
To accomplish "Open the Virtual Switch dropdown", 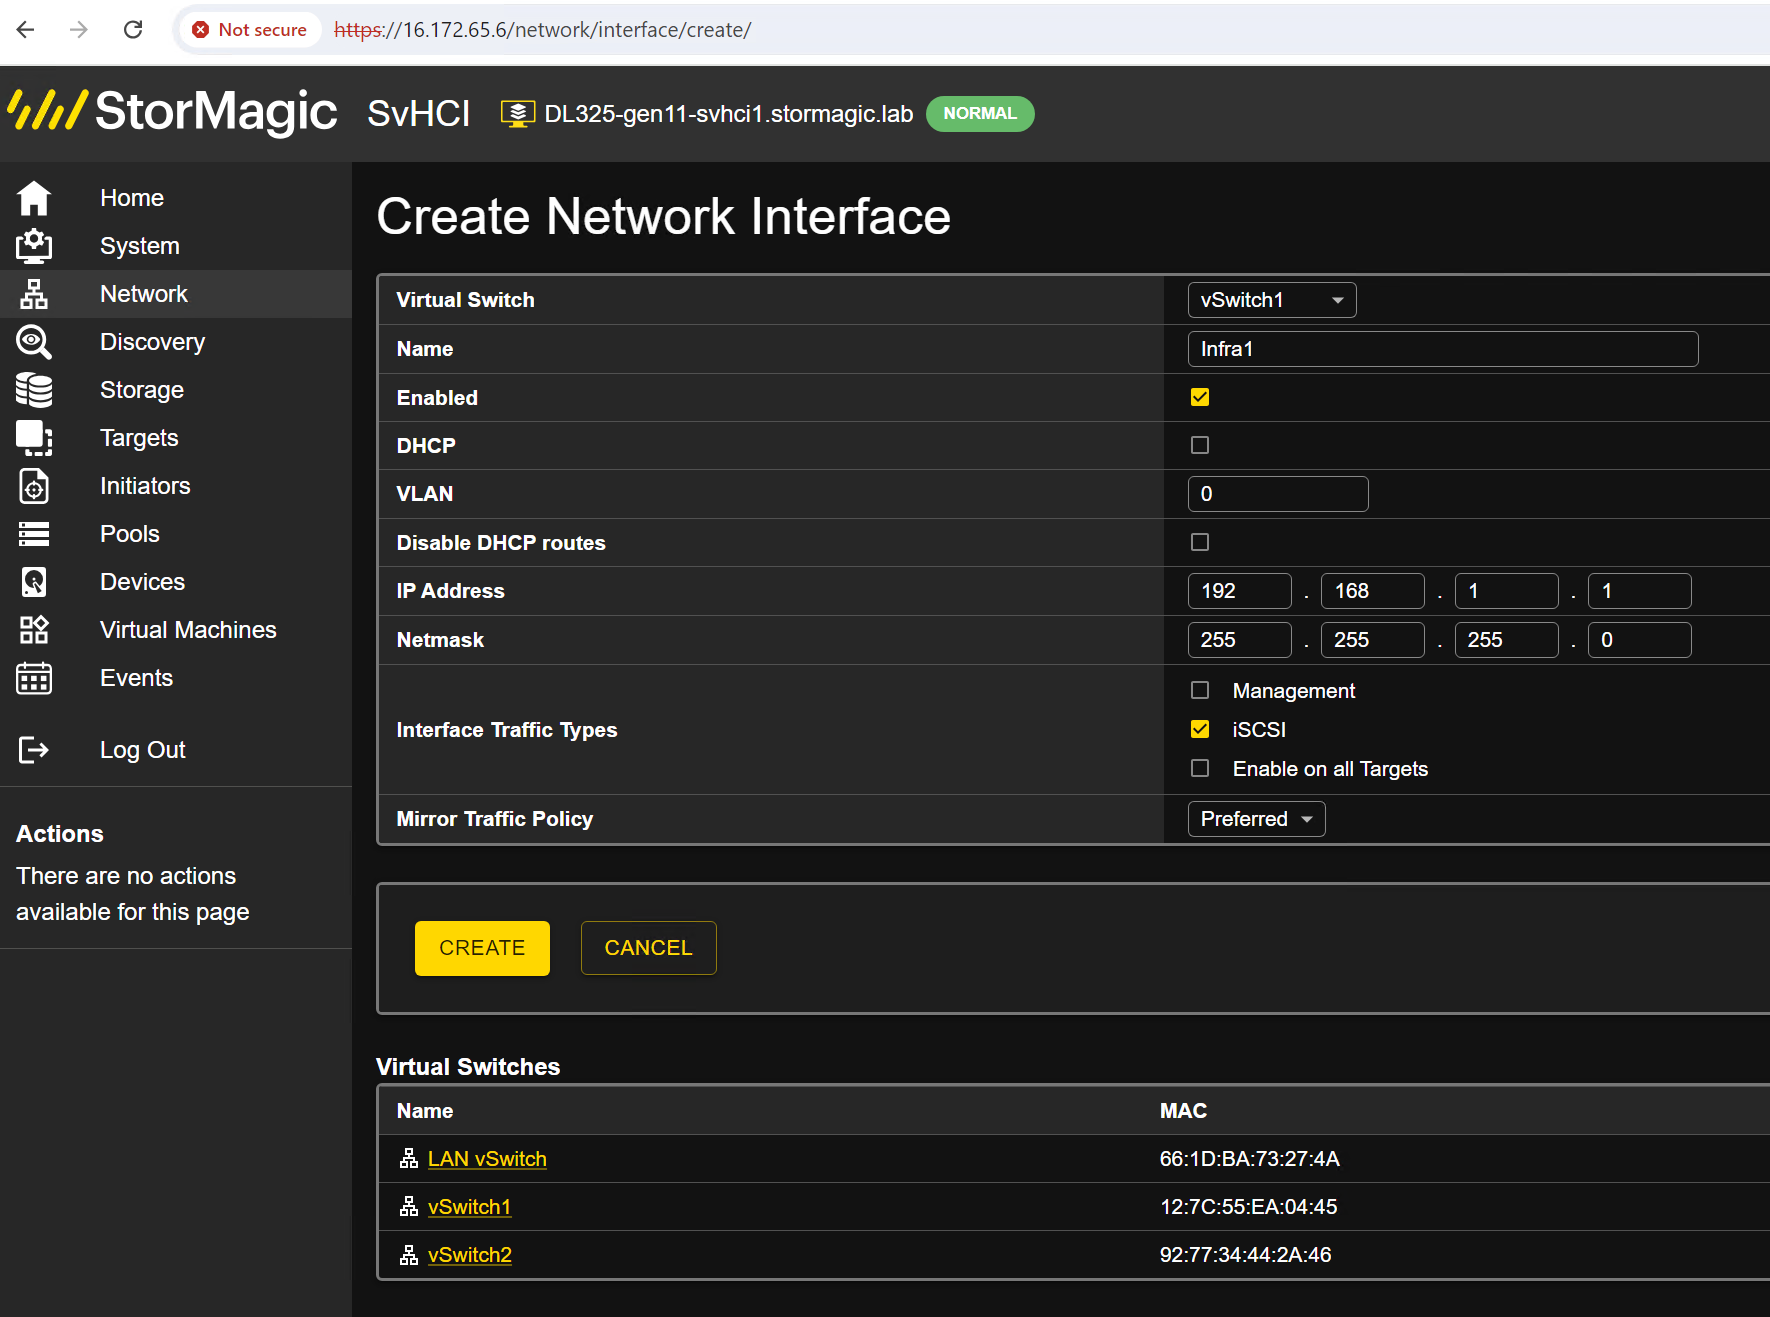I will click(x=1272, y=300).
